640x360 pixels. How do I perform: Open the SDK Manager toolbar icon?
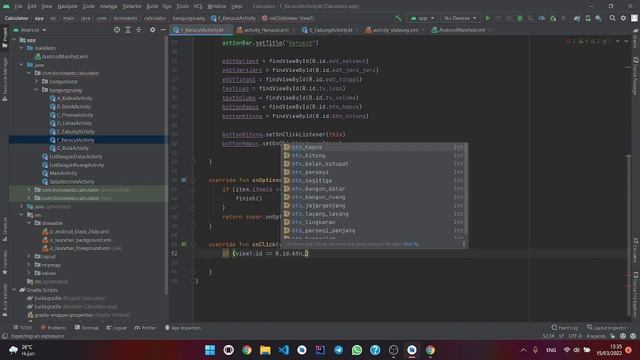pyautogui.click(x=598, y=18)
